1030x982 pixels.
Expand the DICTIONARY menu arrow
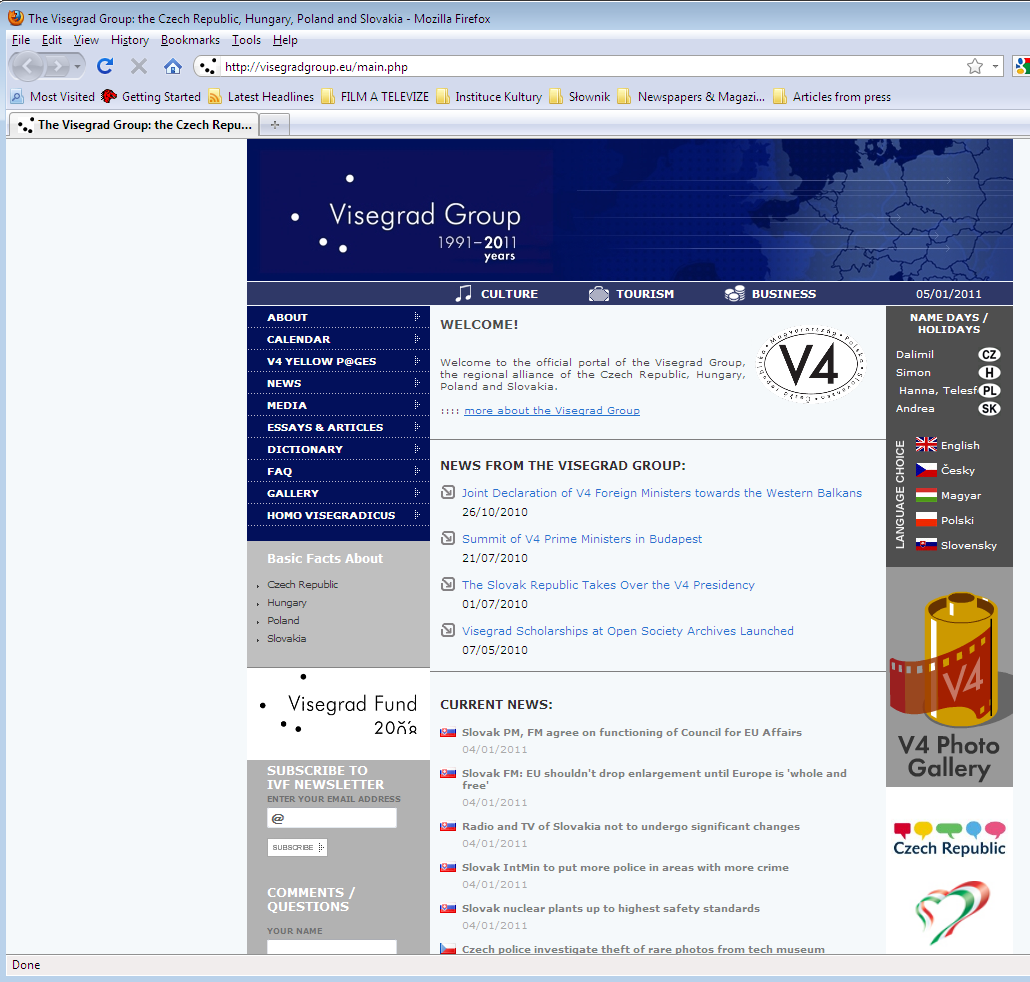tap(416, 449)
